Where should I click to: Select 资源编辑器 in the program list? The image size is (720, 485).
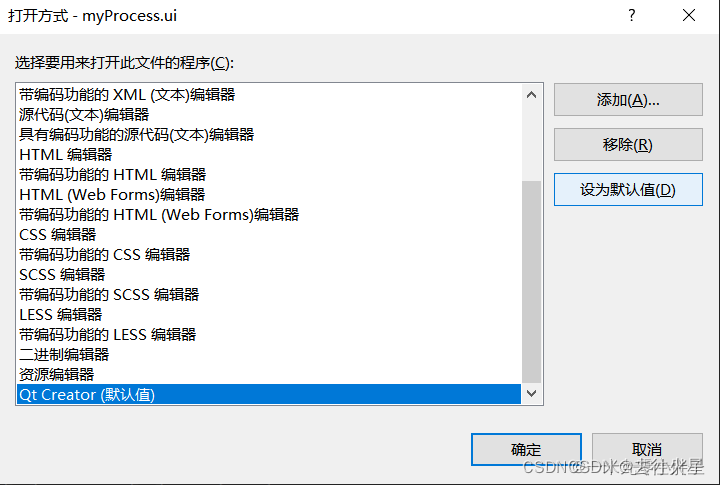pyautogui.click(x=269, y=374)
